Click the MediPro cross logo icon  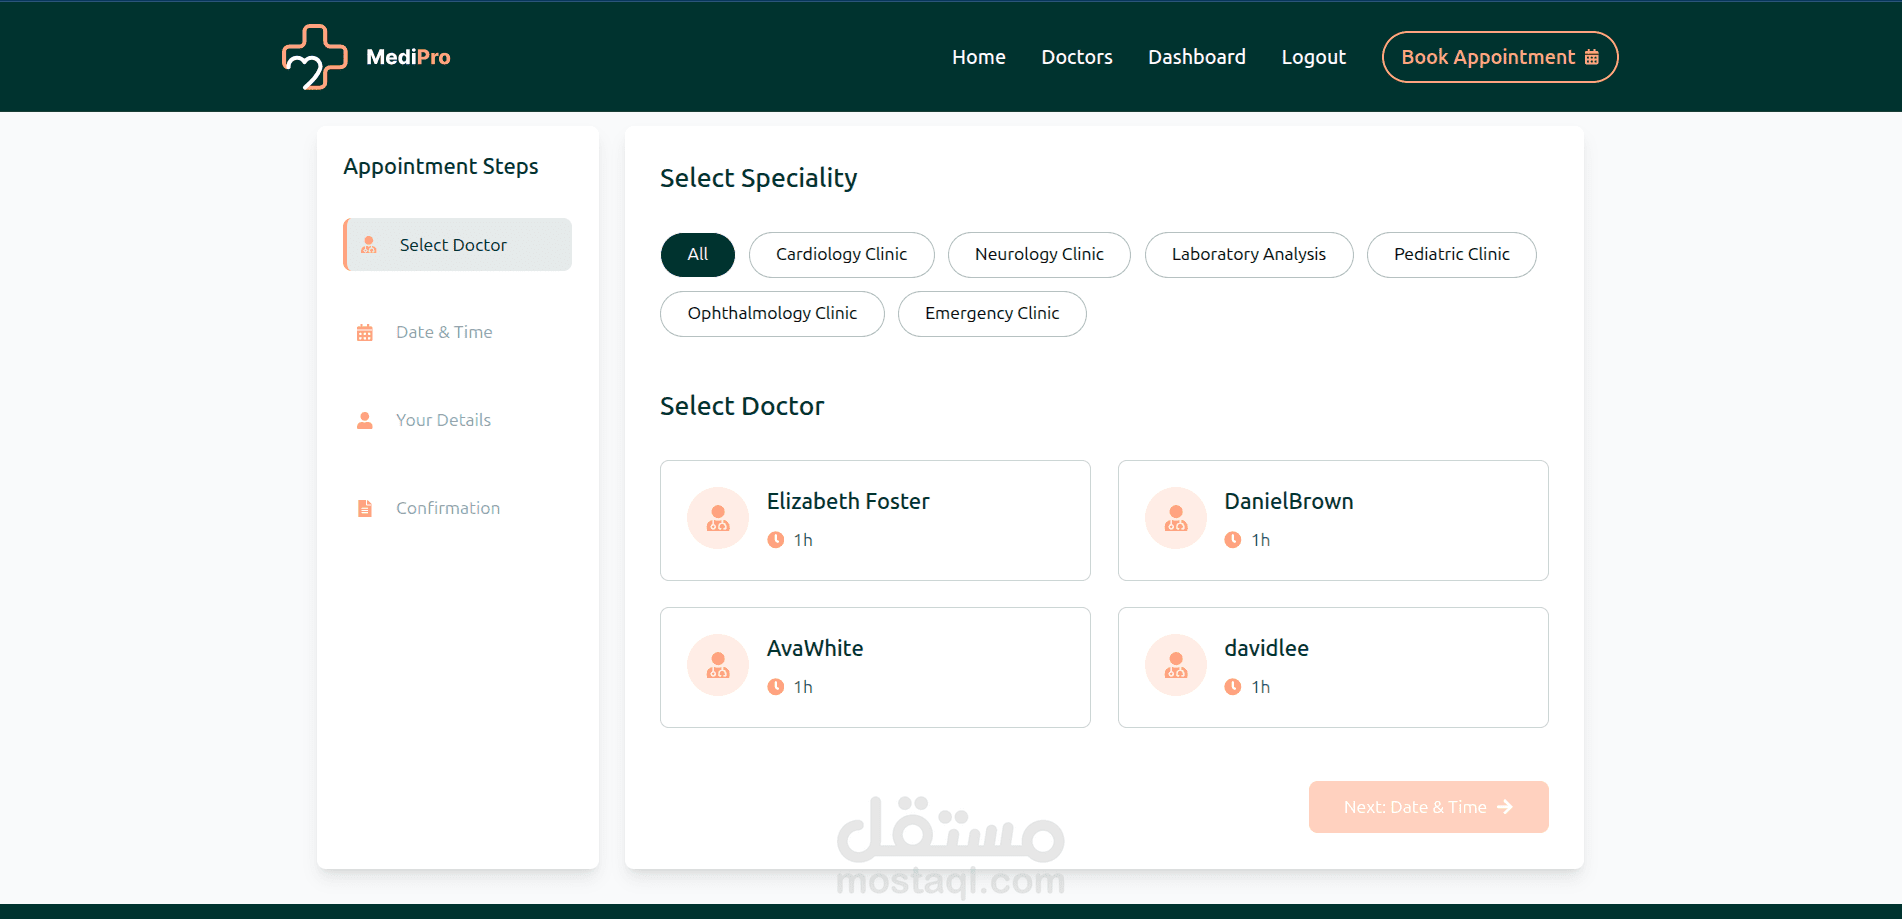tap(315, 57)
